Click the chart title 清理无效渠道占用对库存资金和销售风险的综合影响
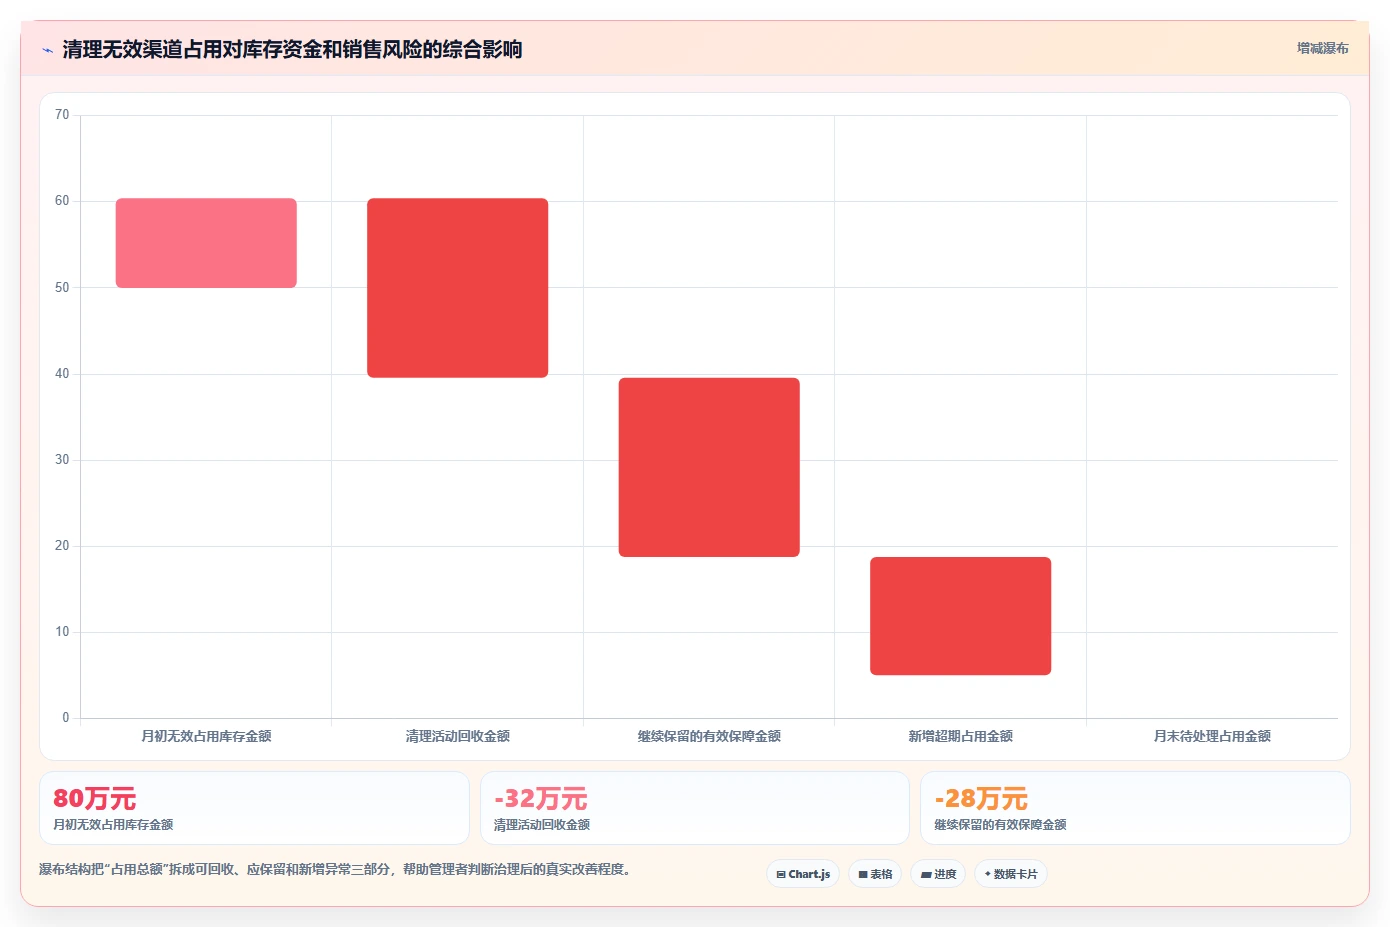1390x927 pixels. [292, 49]
